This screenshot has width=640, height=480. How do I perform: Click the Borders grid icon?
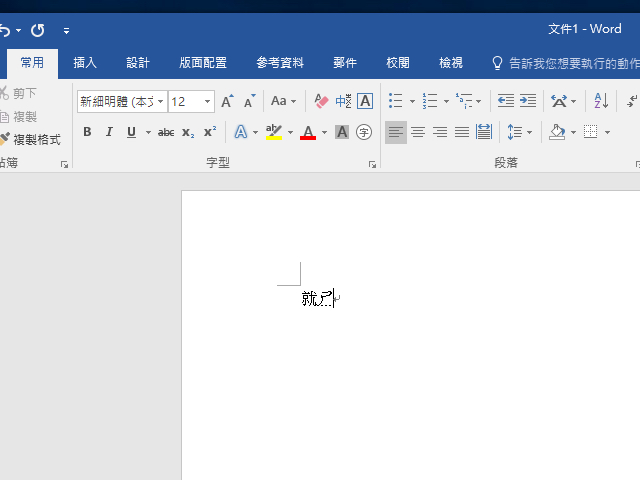tap(591, 132)
